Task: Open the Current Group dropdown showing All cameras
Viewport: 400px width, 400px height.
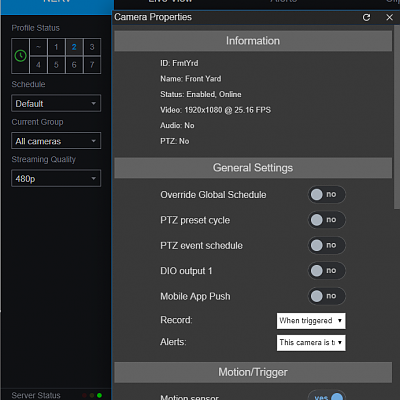Action: [x=56, y=141]
